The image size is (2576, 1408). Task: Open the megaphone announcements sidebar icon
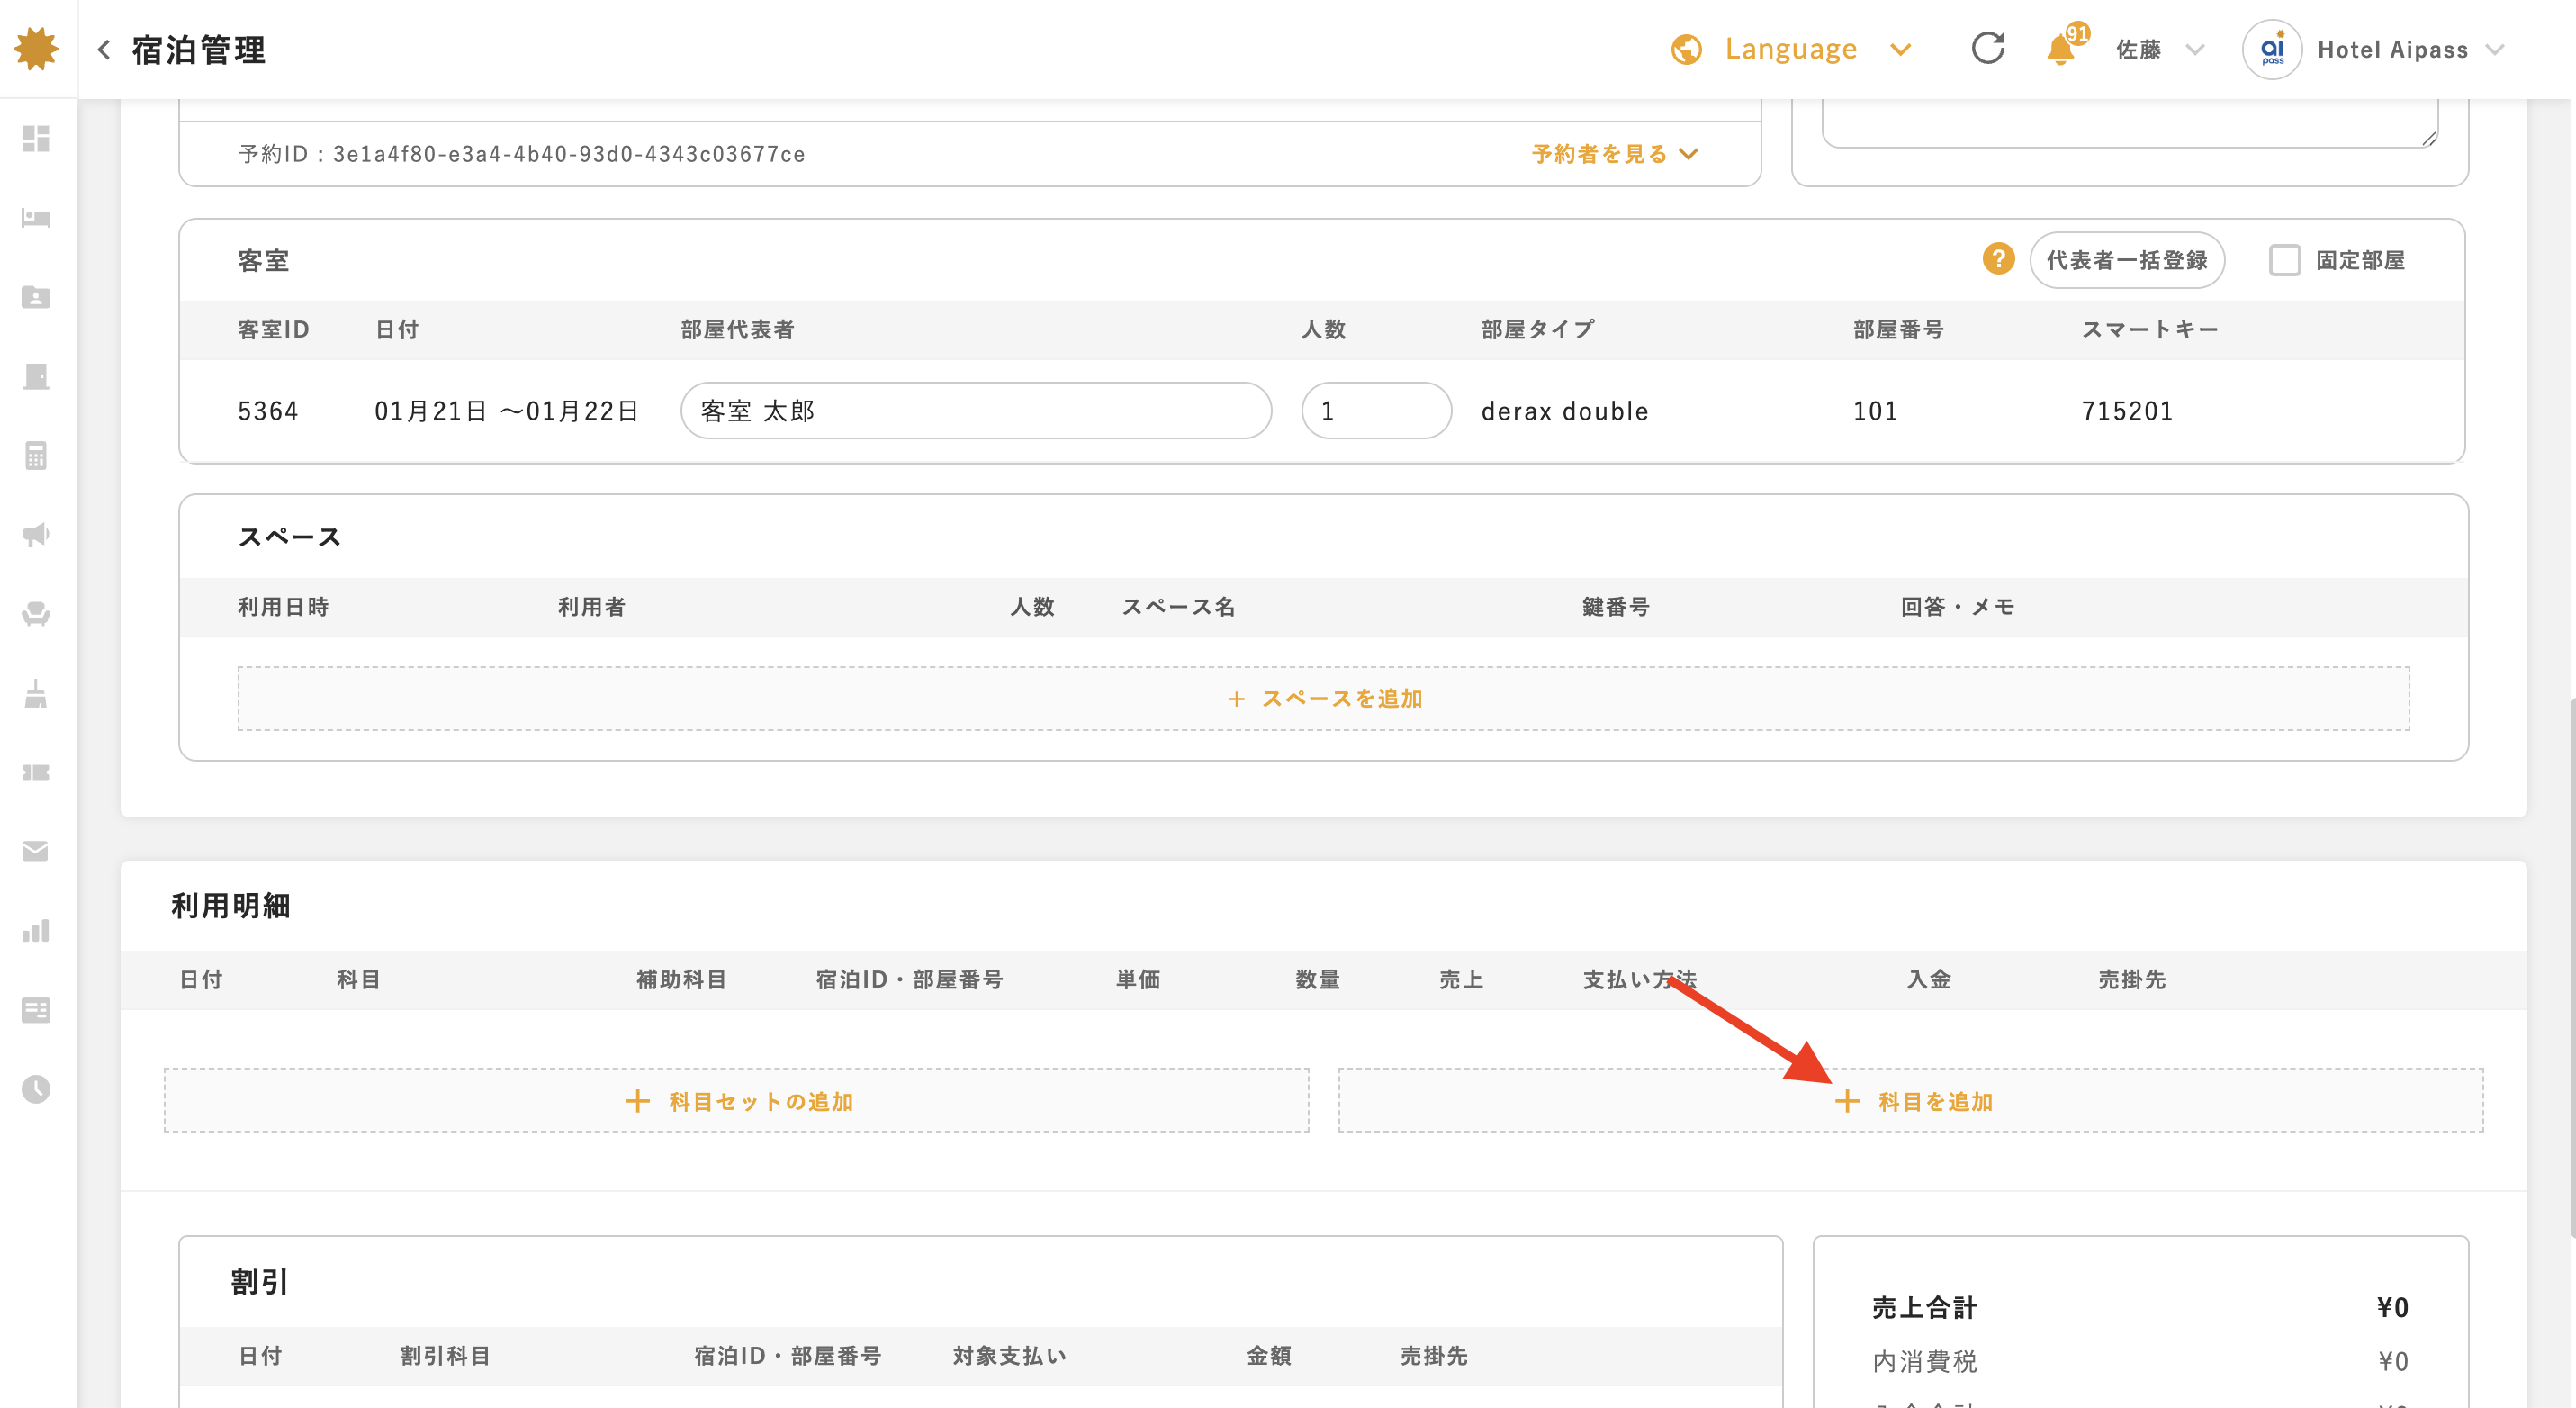point(36,534)
